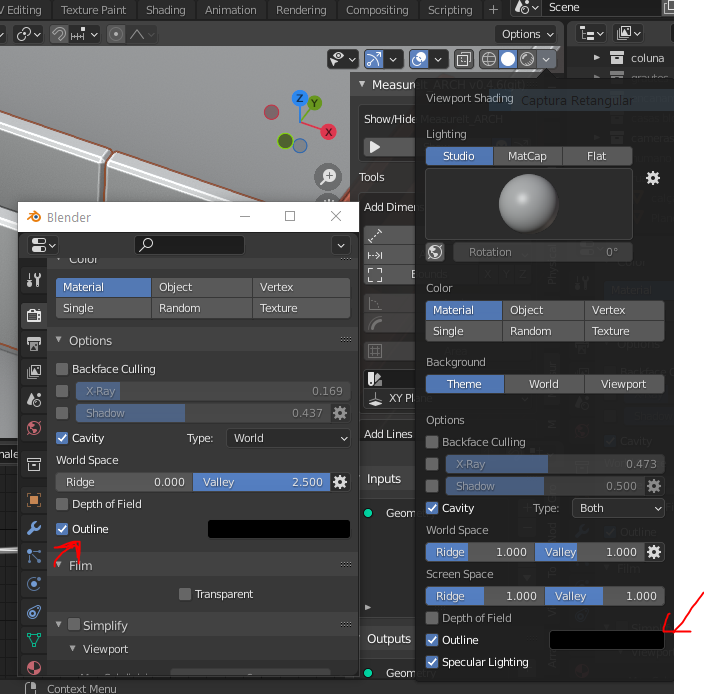Image resolution: width=704 pixels, height=694 pixels.
Task: Set background to World in popover
Action: [544, 384]
